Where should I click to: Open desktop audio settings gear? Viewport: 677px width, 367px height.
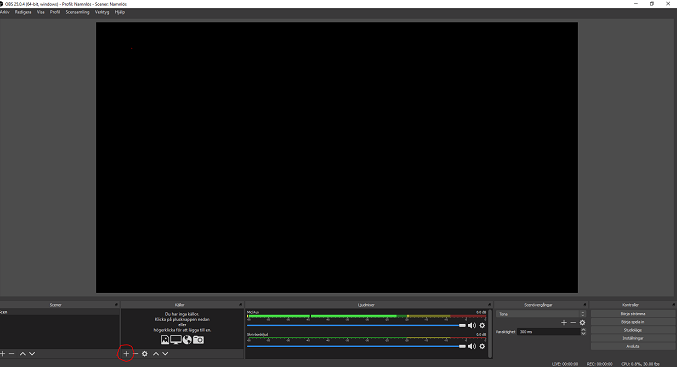click(482, 346)
